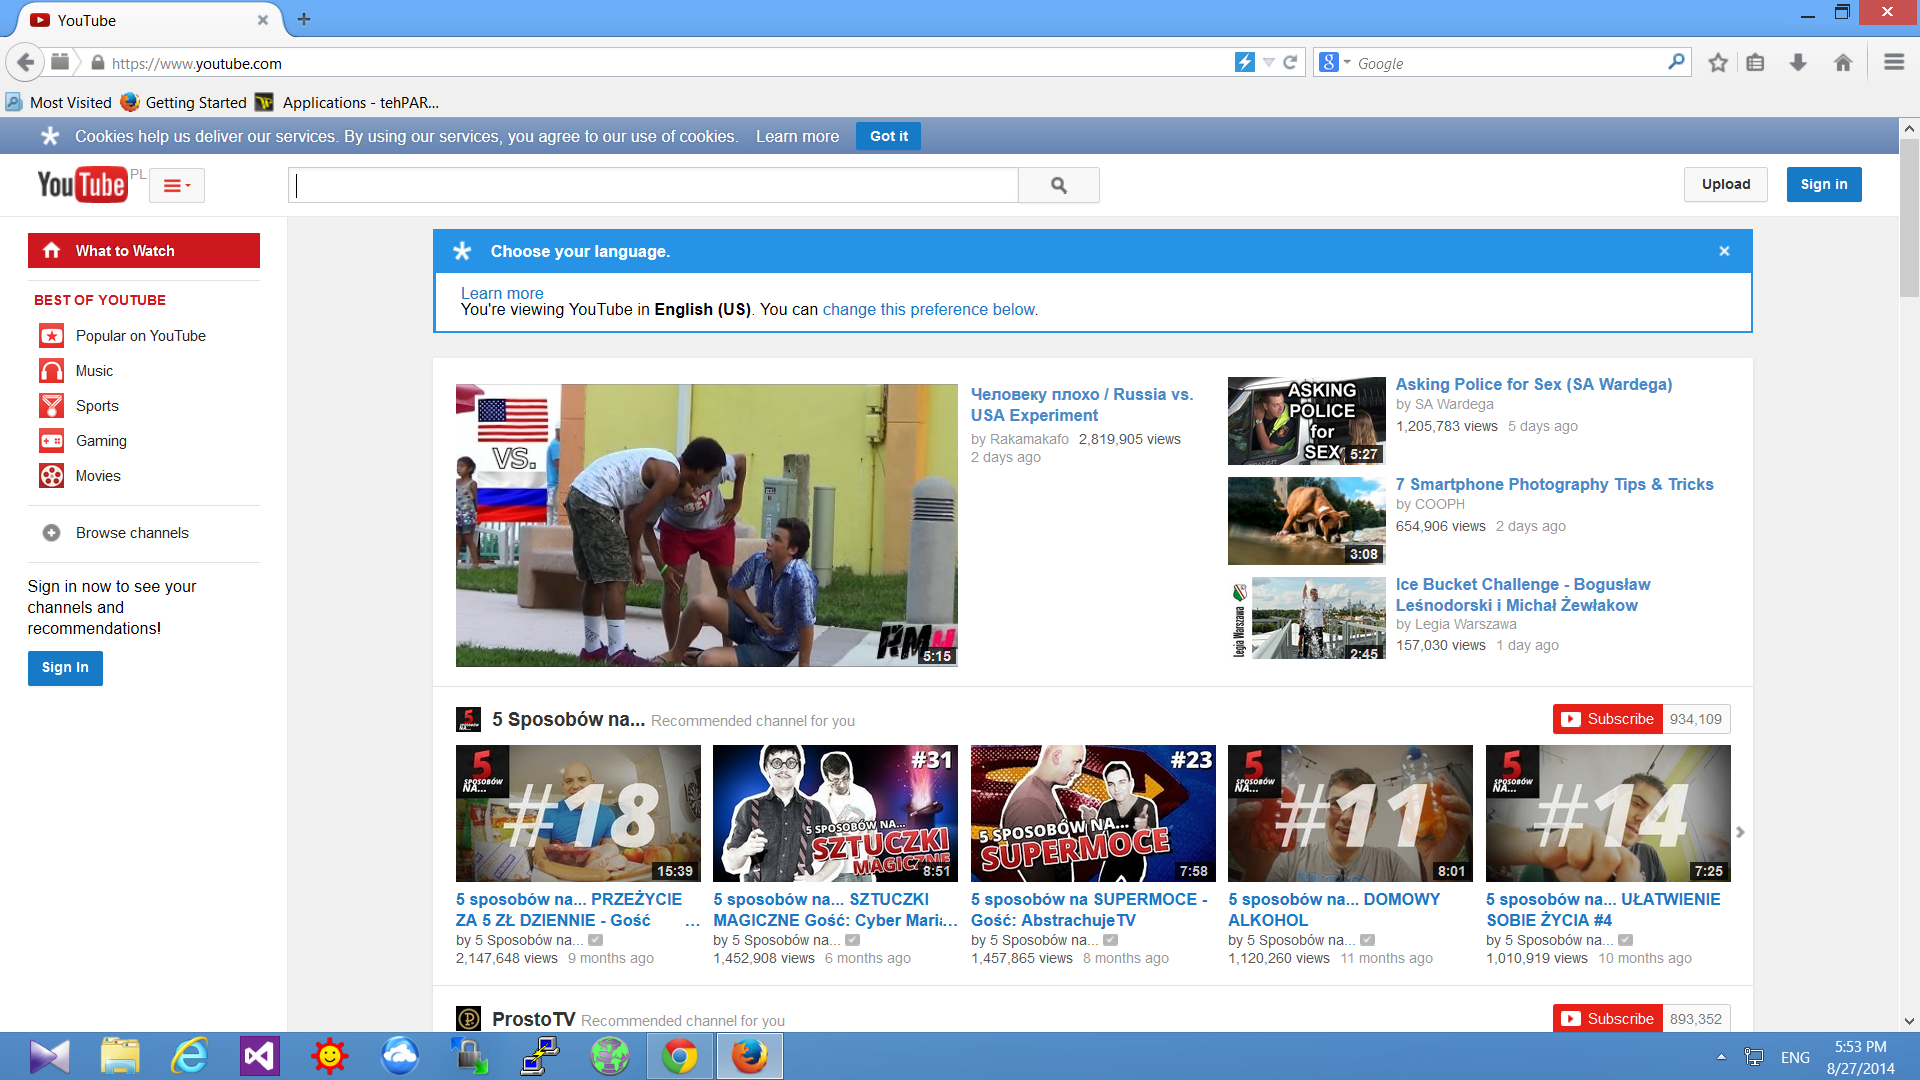Bookmark this page with the star icon
1920x1080 pixels.
point(1718,63)
